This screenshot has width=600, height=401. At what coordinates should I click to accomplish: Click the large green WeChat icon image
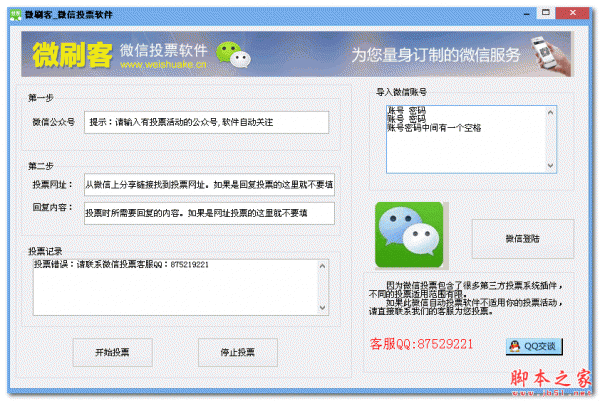click(x=409, y=235)
